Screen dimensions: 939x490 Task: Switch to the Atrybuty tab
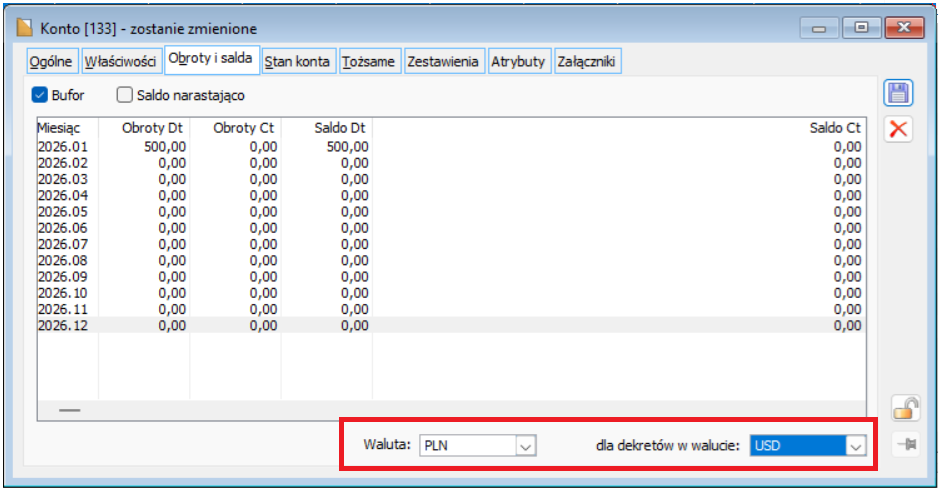click(518, 62)
